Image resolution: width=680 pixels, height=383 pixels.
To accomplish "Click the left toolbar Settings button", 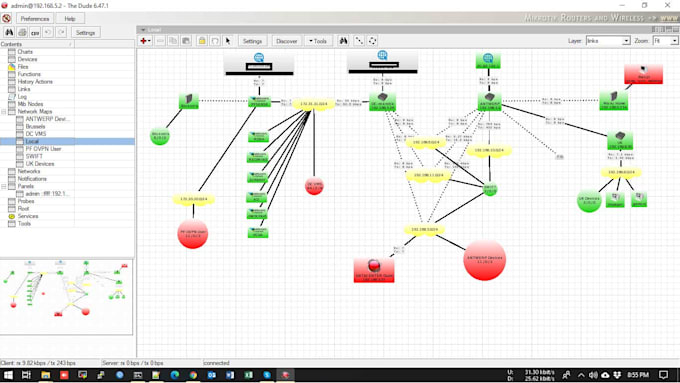I will (85, 33).
